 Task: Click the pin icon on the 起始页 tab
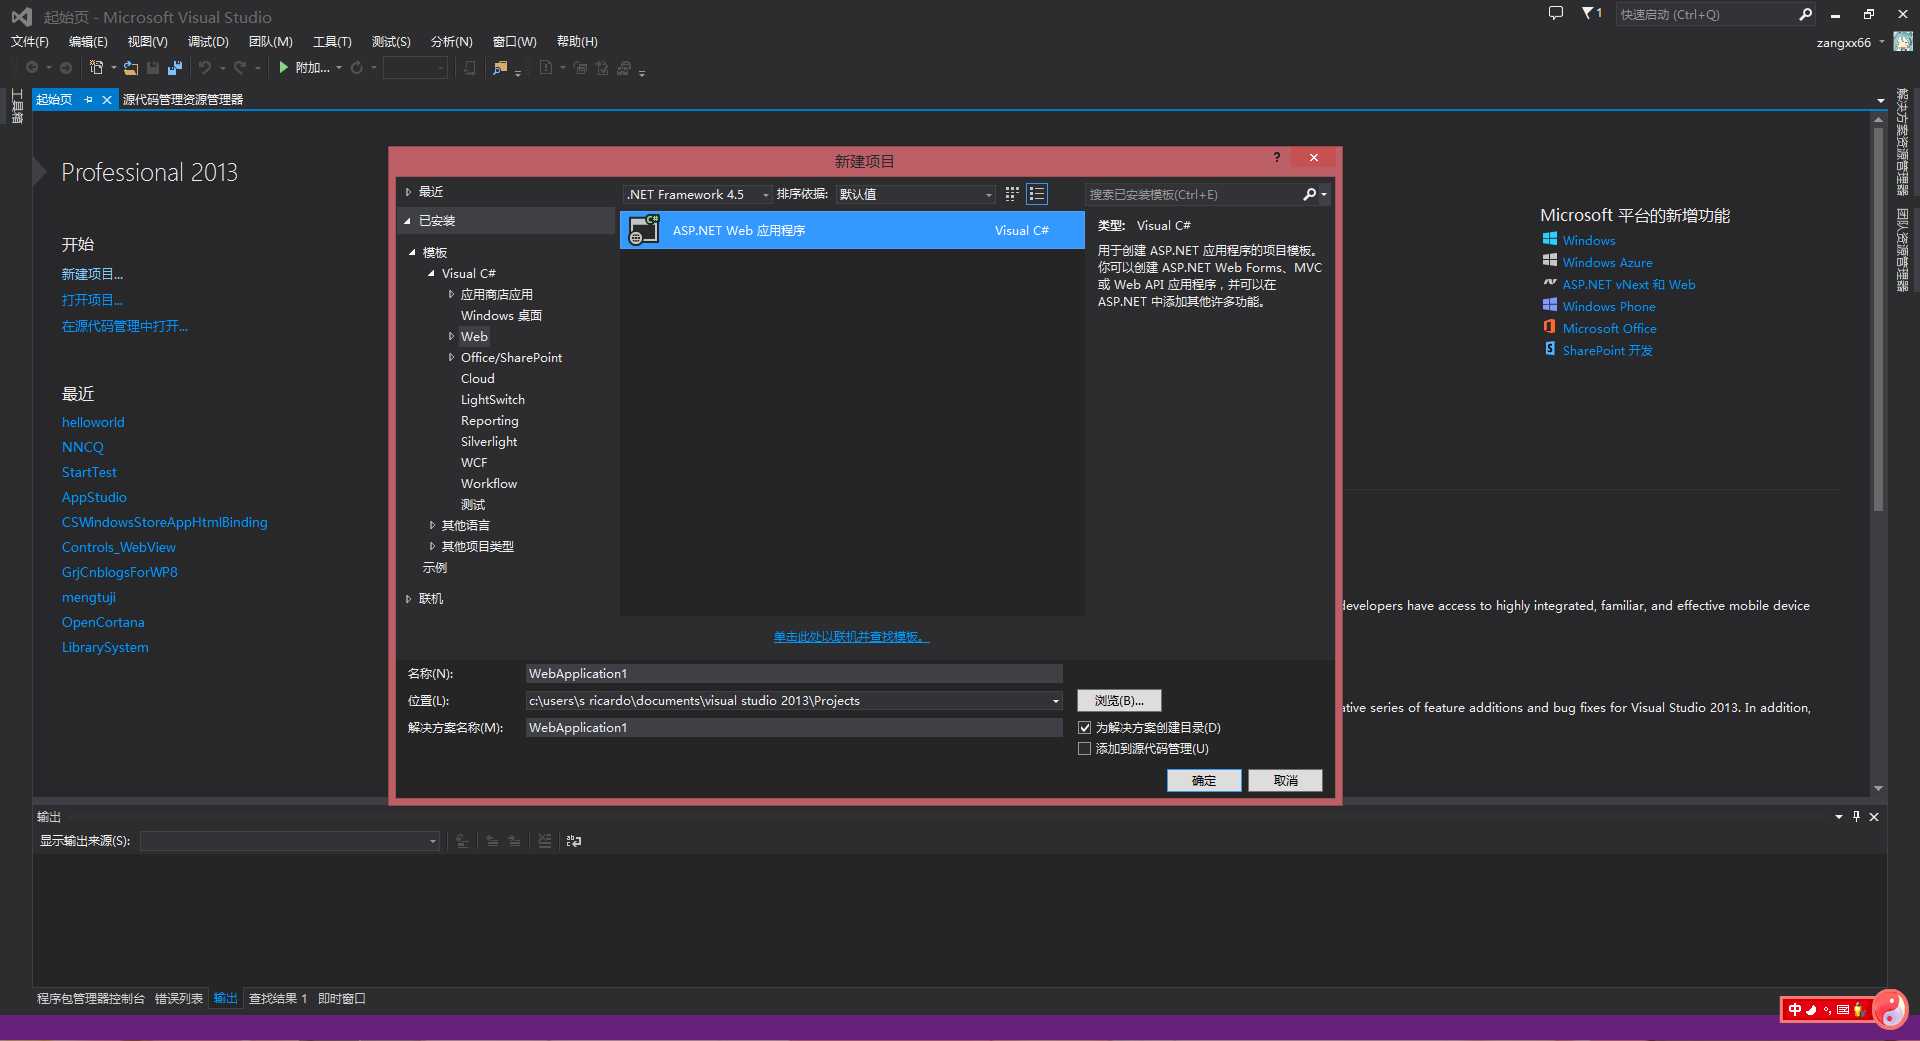88,99
